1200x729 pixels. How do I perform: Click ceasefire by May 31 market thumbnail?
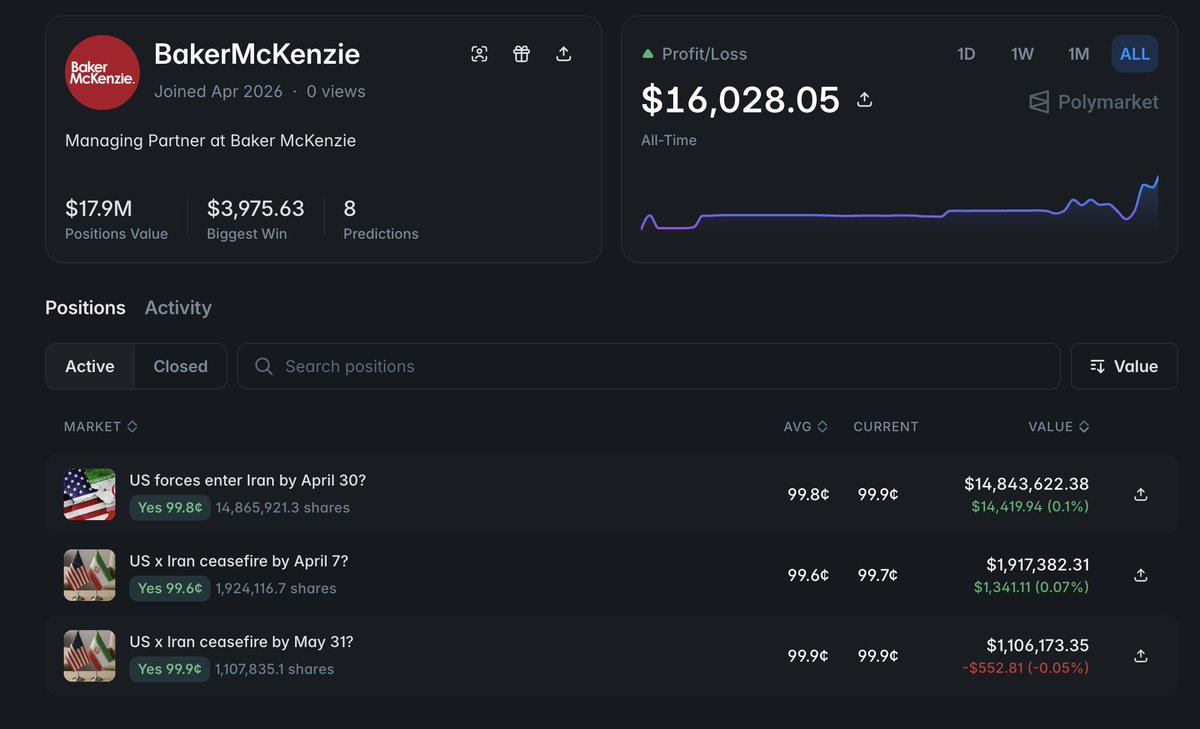[90, 656]
